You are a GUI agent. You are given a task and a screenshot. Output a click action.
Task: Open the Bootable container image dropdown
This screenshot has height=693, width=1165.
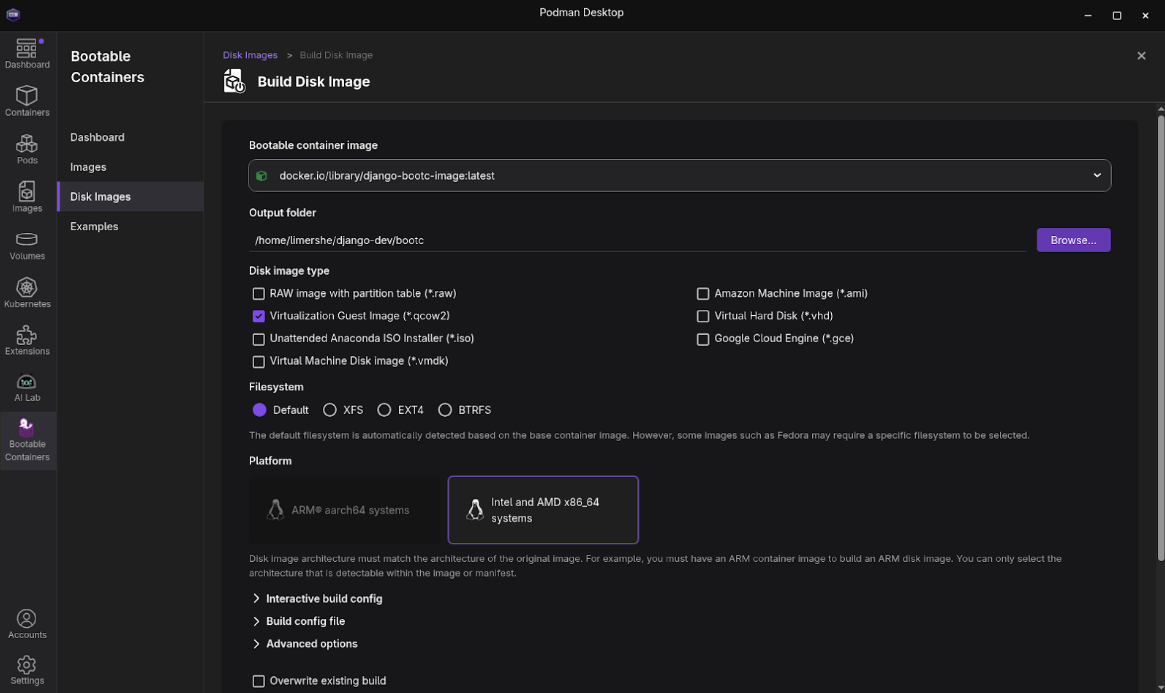679,176
